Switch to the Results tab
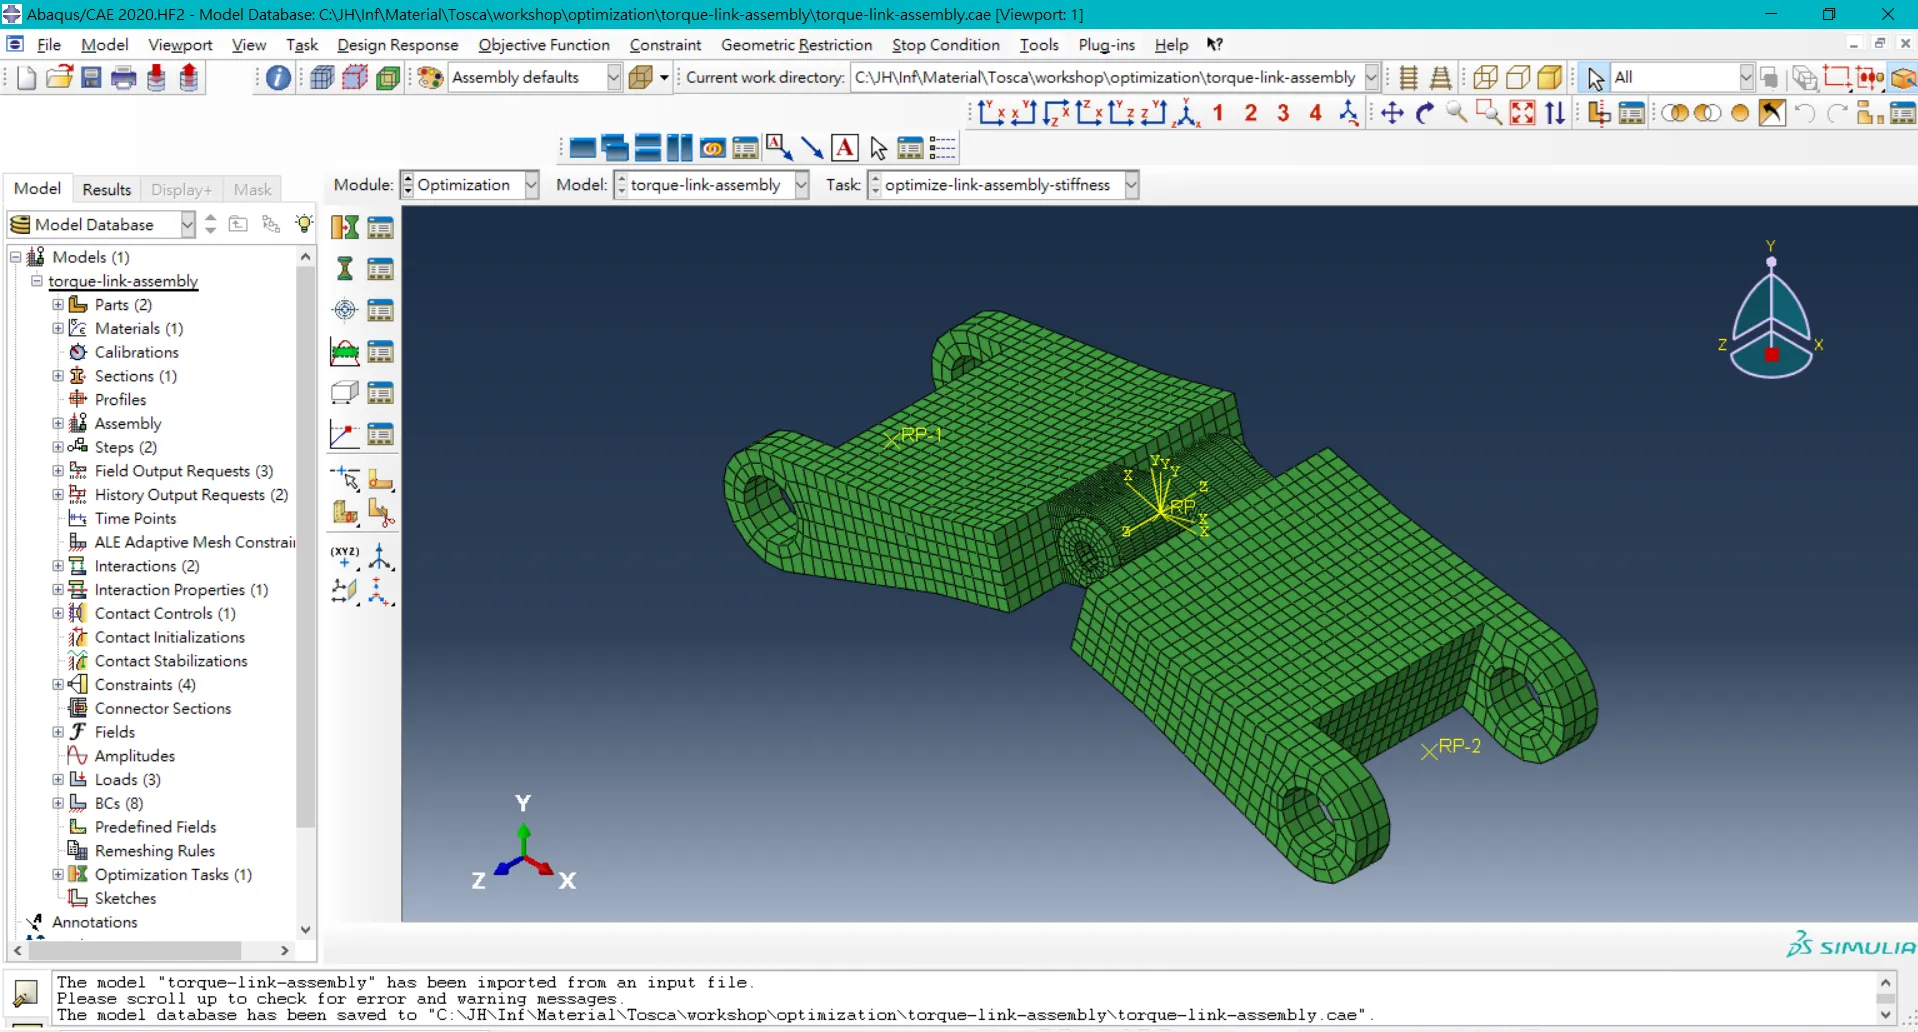This screenshot has width=1918, height=1032. 106,189
